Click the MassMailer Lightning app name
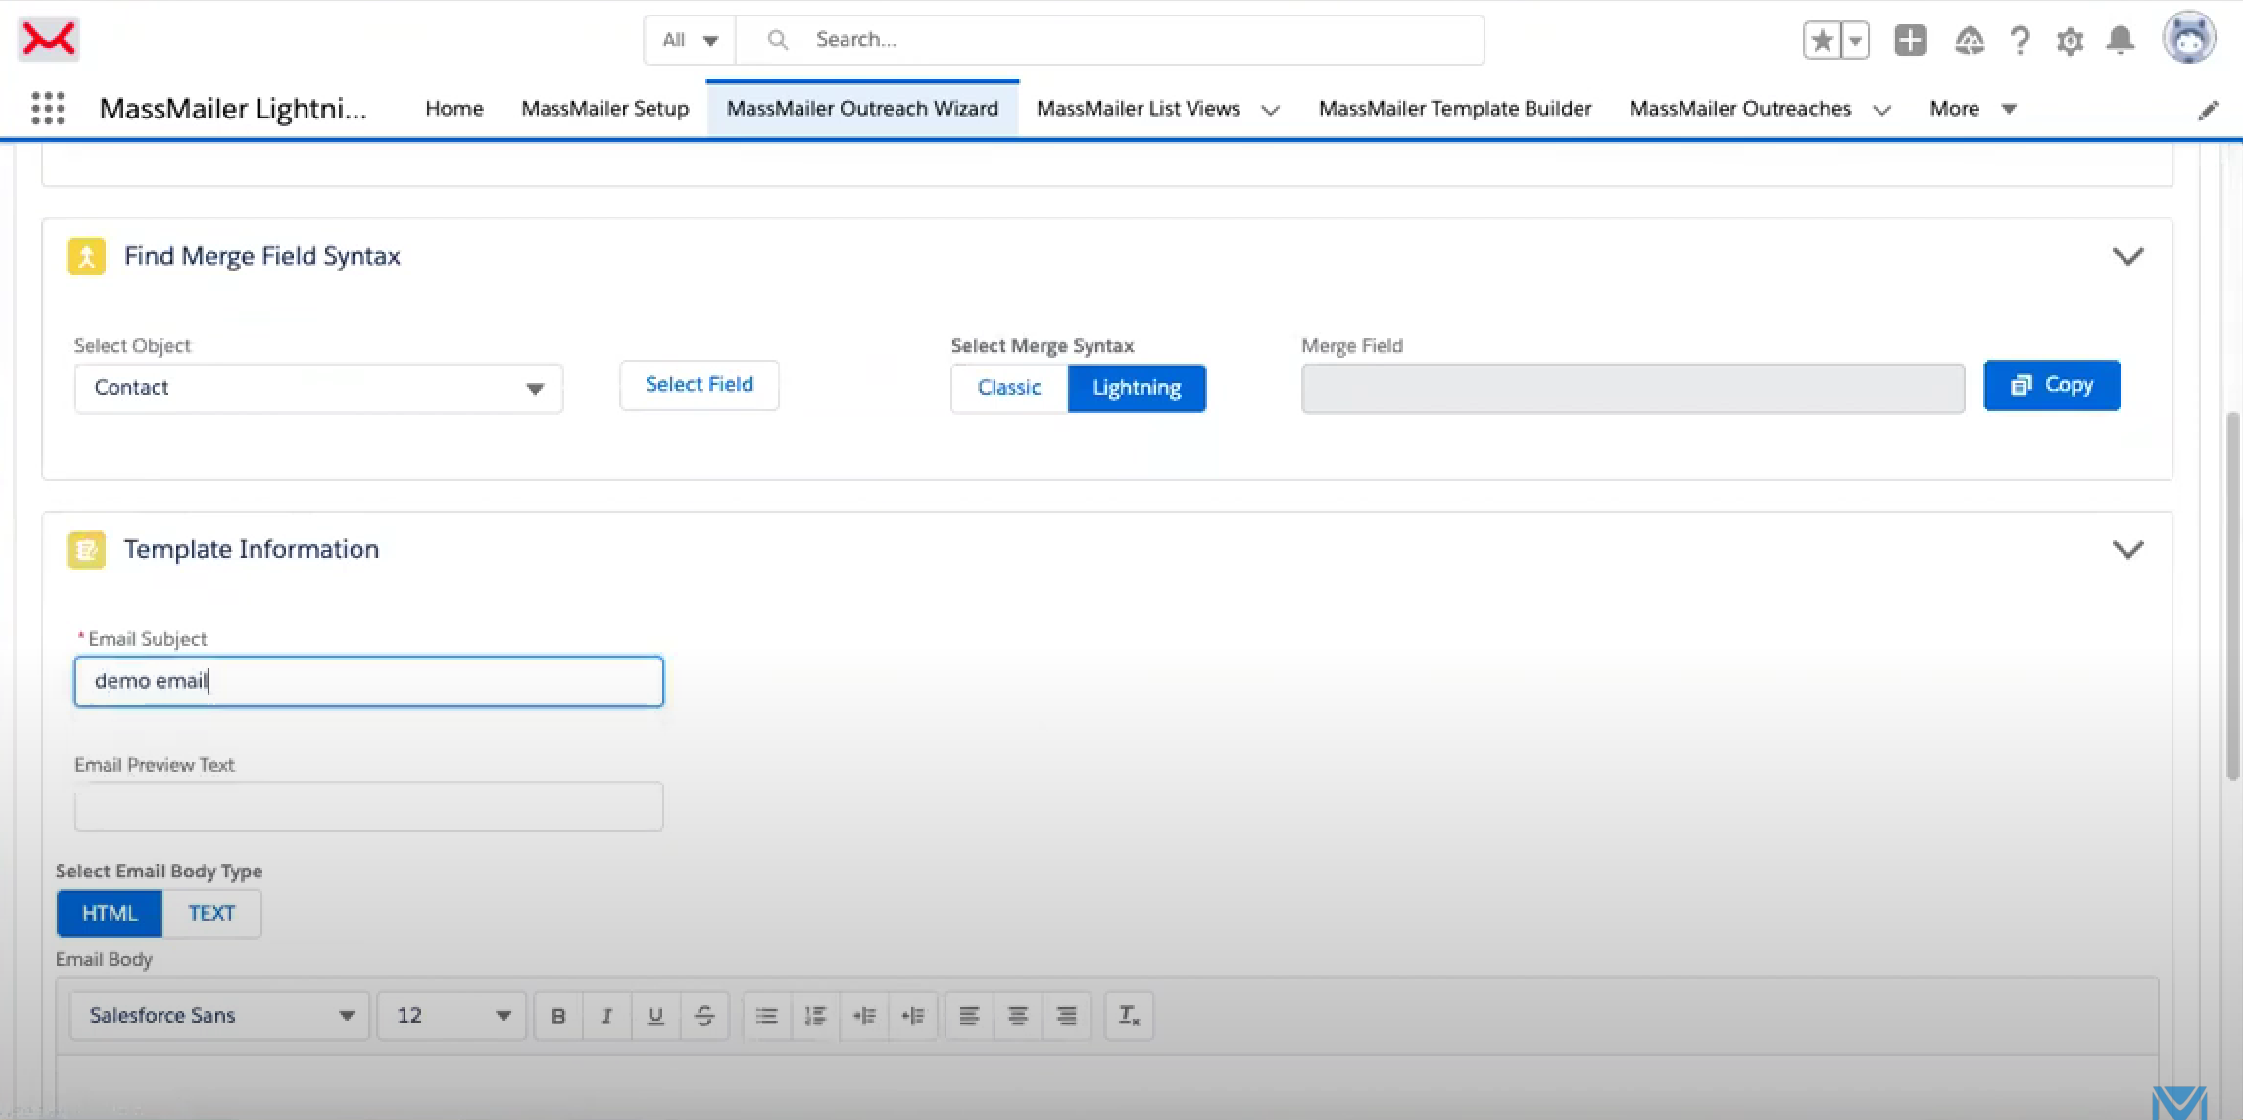The width and height of the screenshot is (2243, 1120). tap(233, 108)
